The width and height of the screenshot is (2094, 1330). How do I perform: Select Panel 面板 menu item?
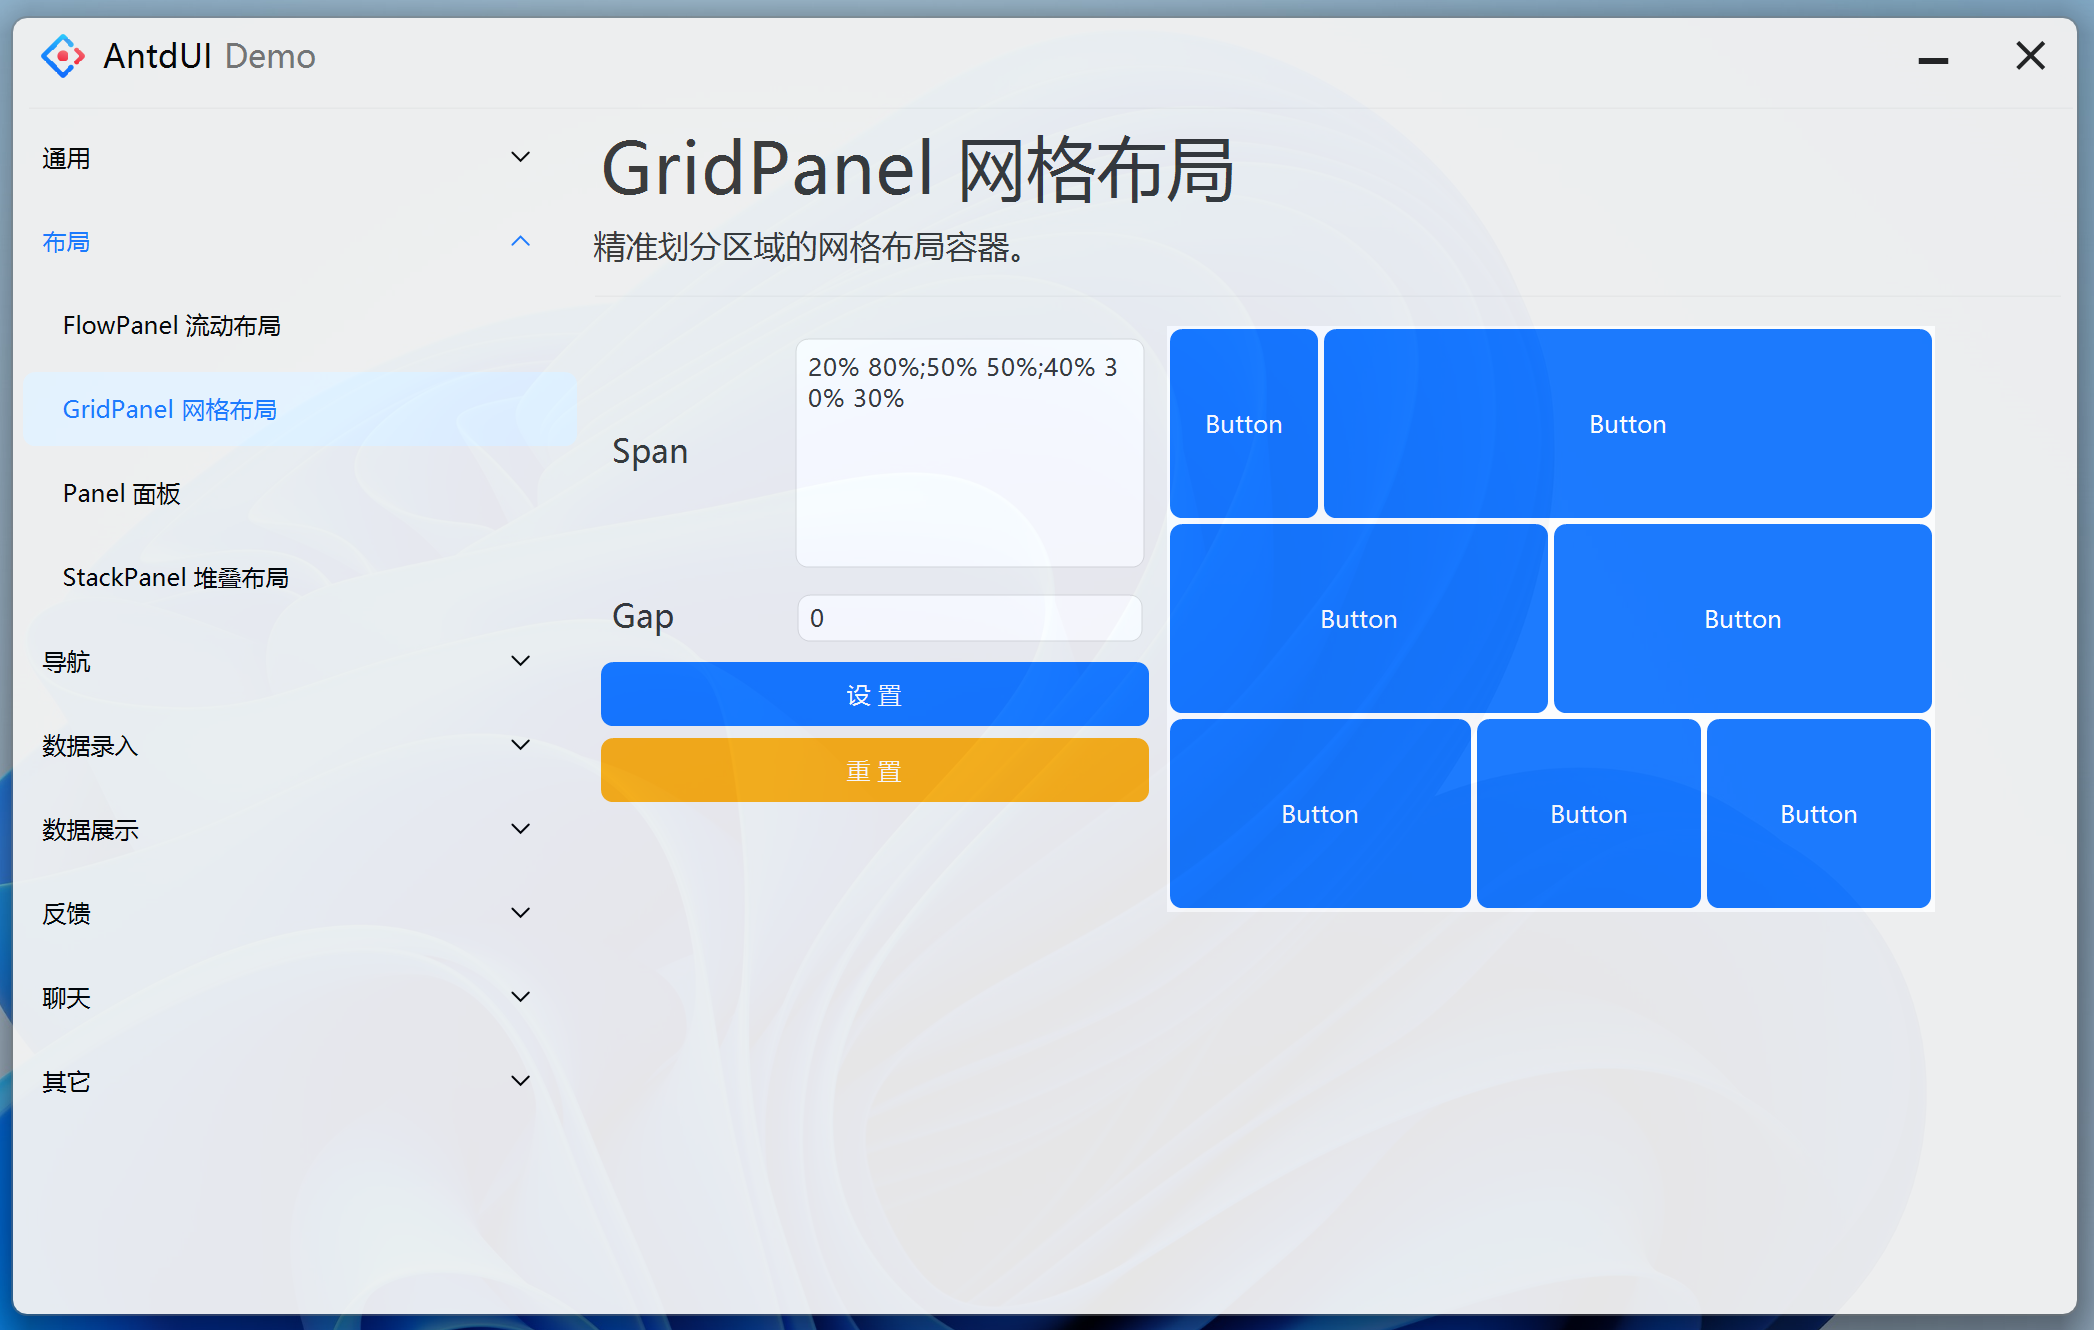tap(121, 494)
